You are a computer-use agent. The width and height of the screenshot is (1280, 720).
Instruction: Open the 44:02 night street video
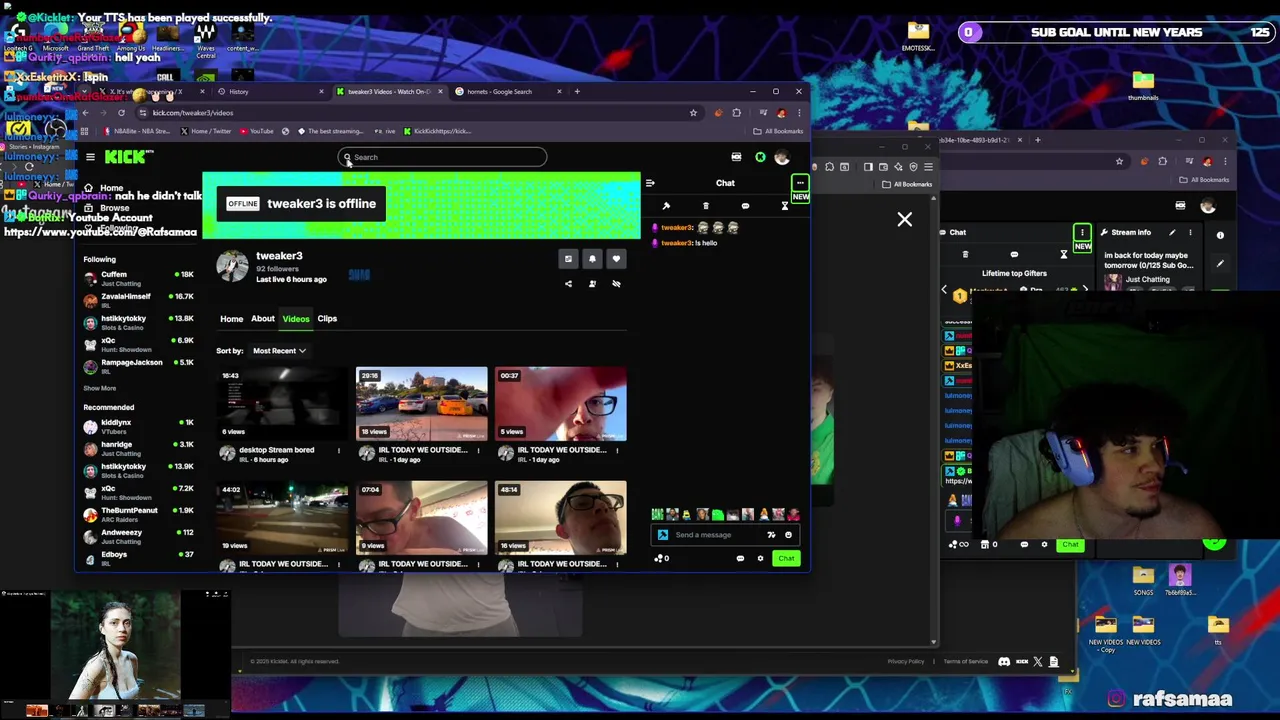[282, 518]
